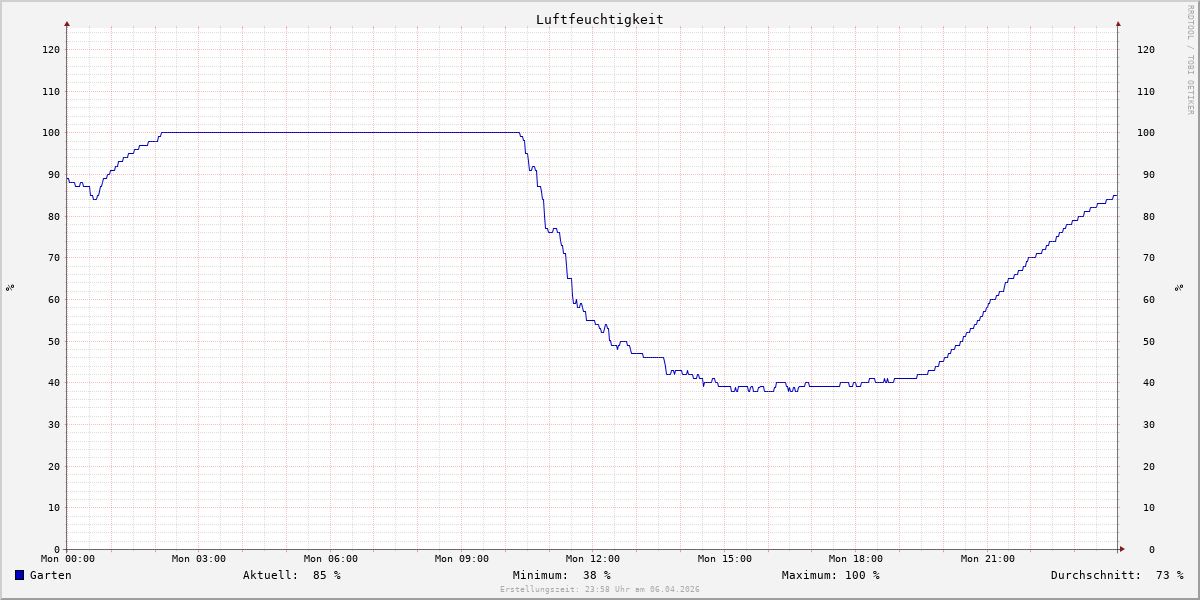Click the Maximum 100 % statistic
Image resolution: width=1200 pixels, height=600 pixels.
(x=830, y=575)
